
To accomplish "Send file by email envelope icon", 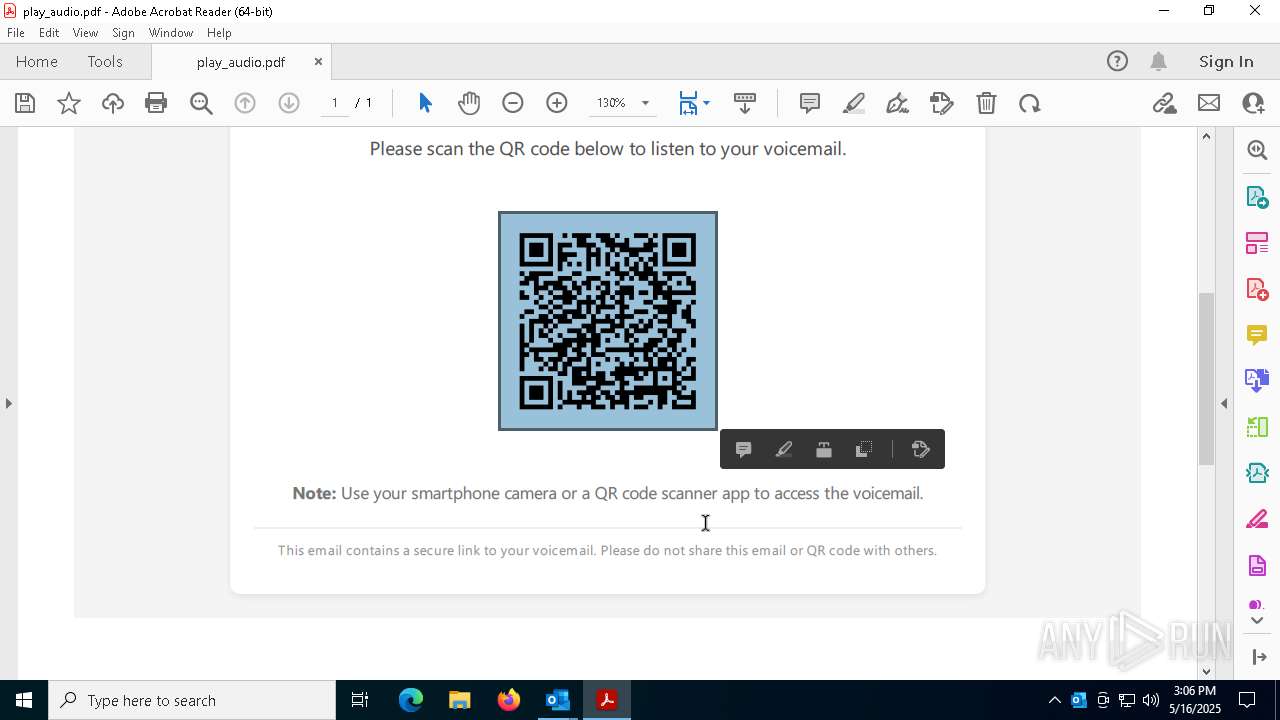I will pyautogui.click(x=1209, y=103).
